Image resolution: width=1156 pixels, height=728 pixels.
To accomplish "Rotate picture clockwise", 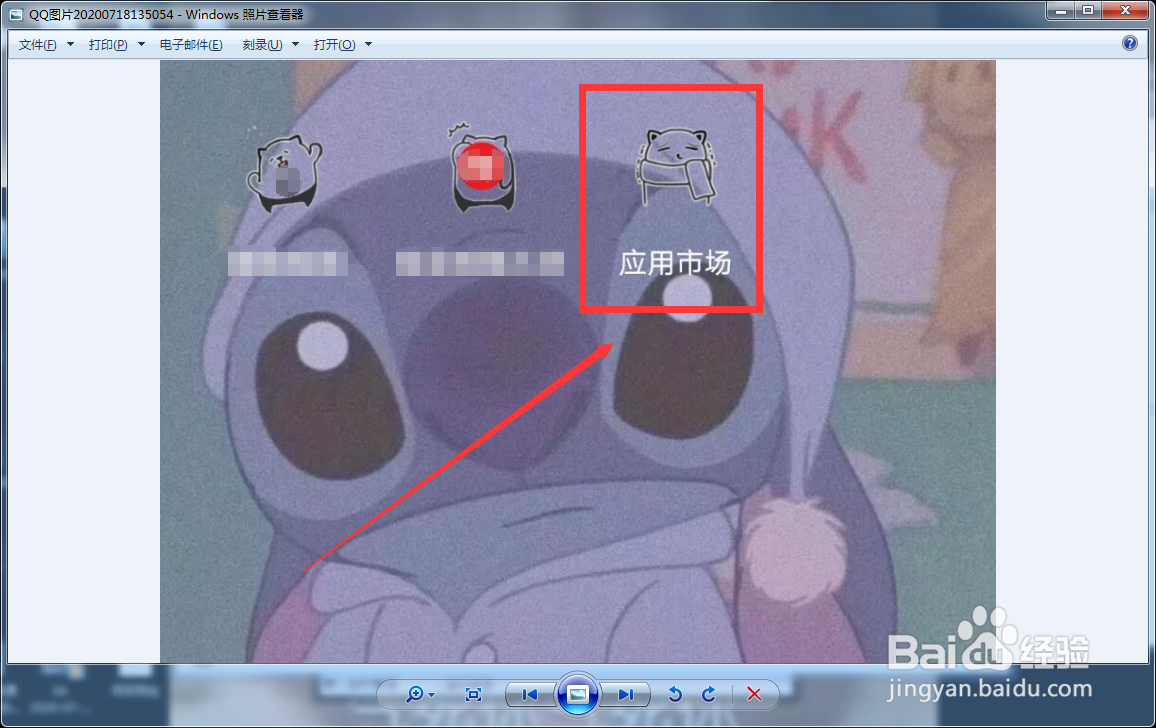I will (x=708, y=695).
